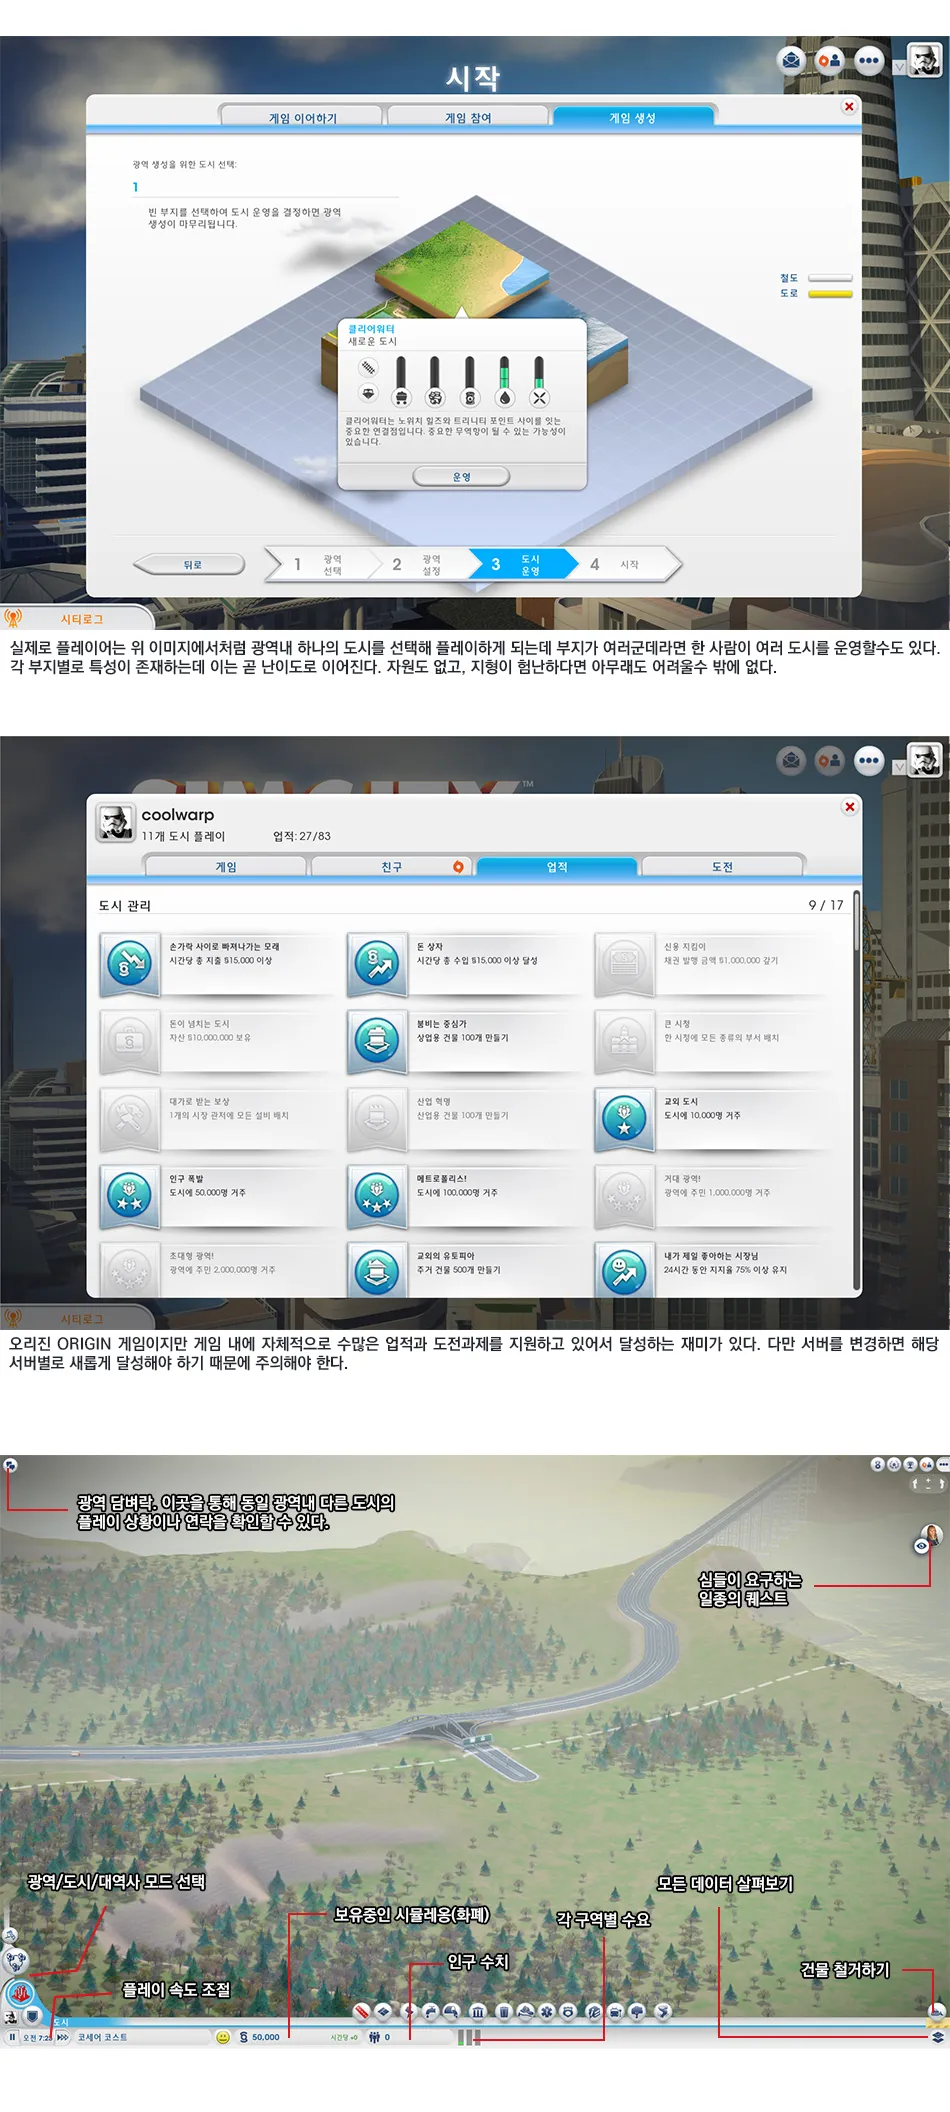Open the government buildings tool icon

point(478,2011)
